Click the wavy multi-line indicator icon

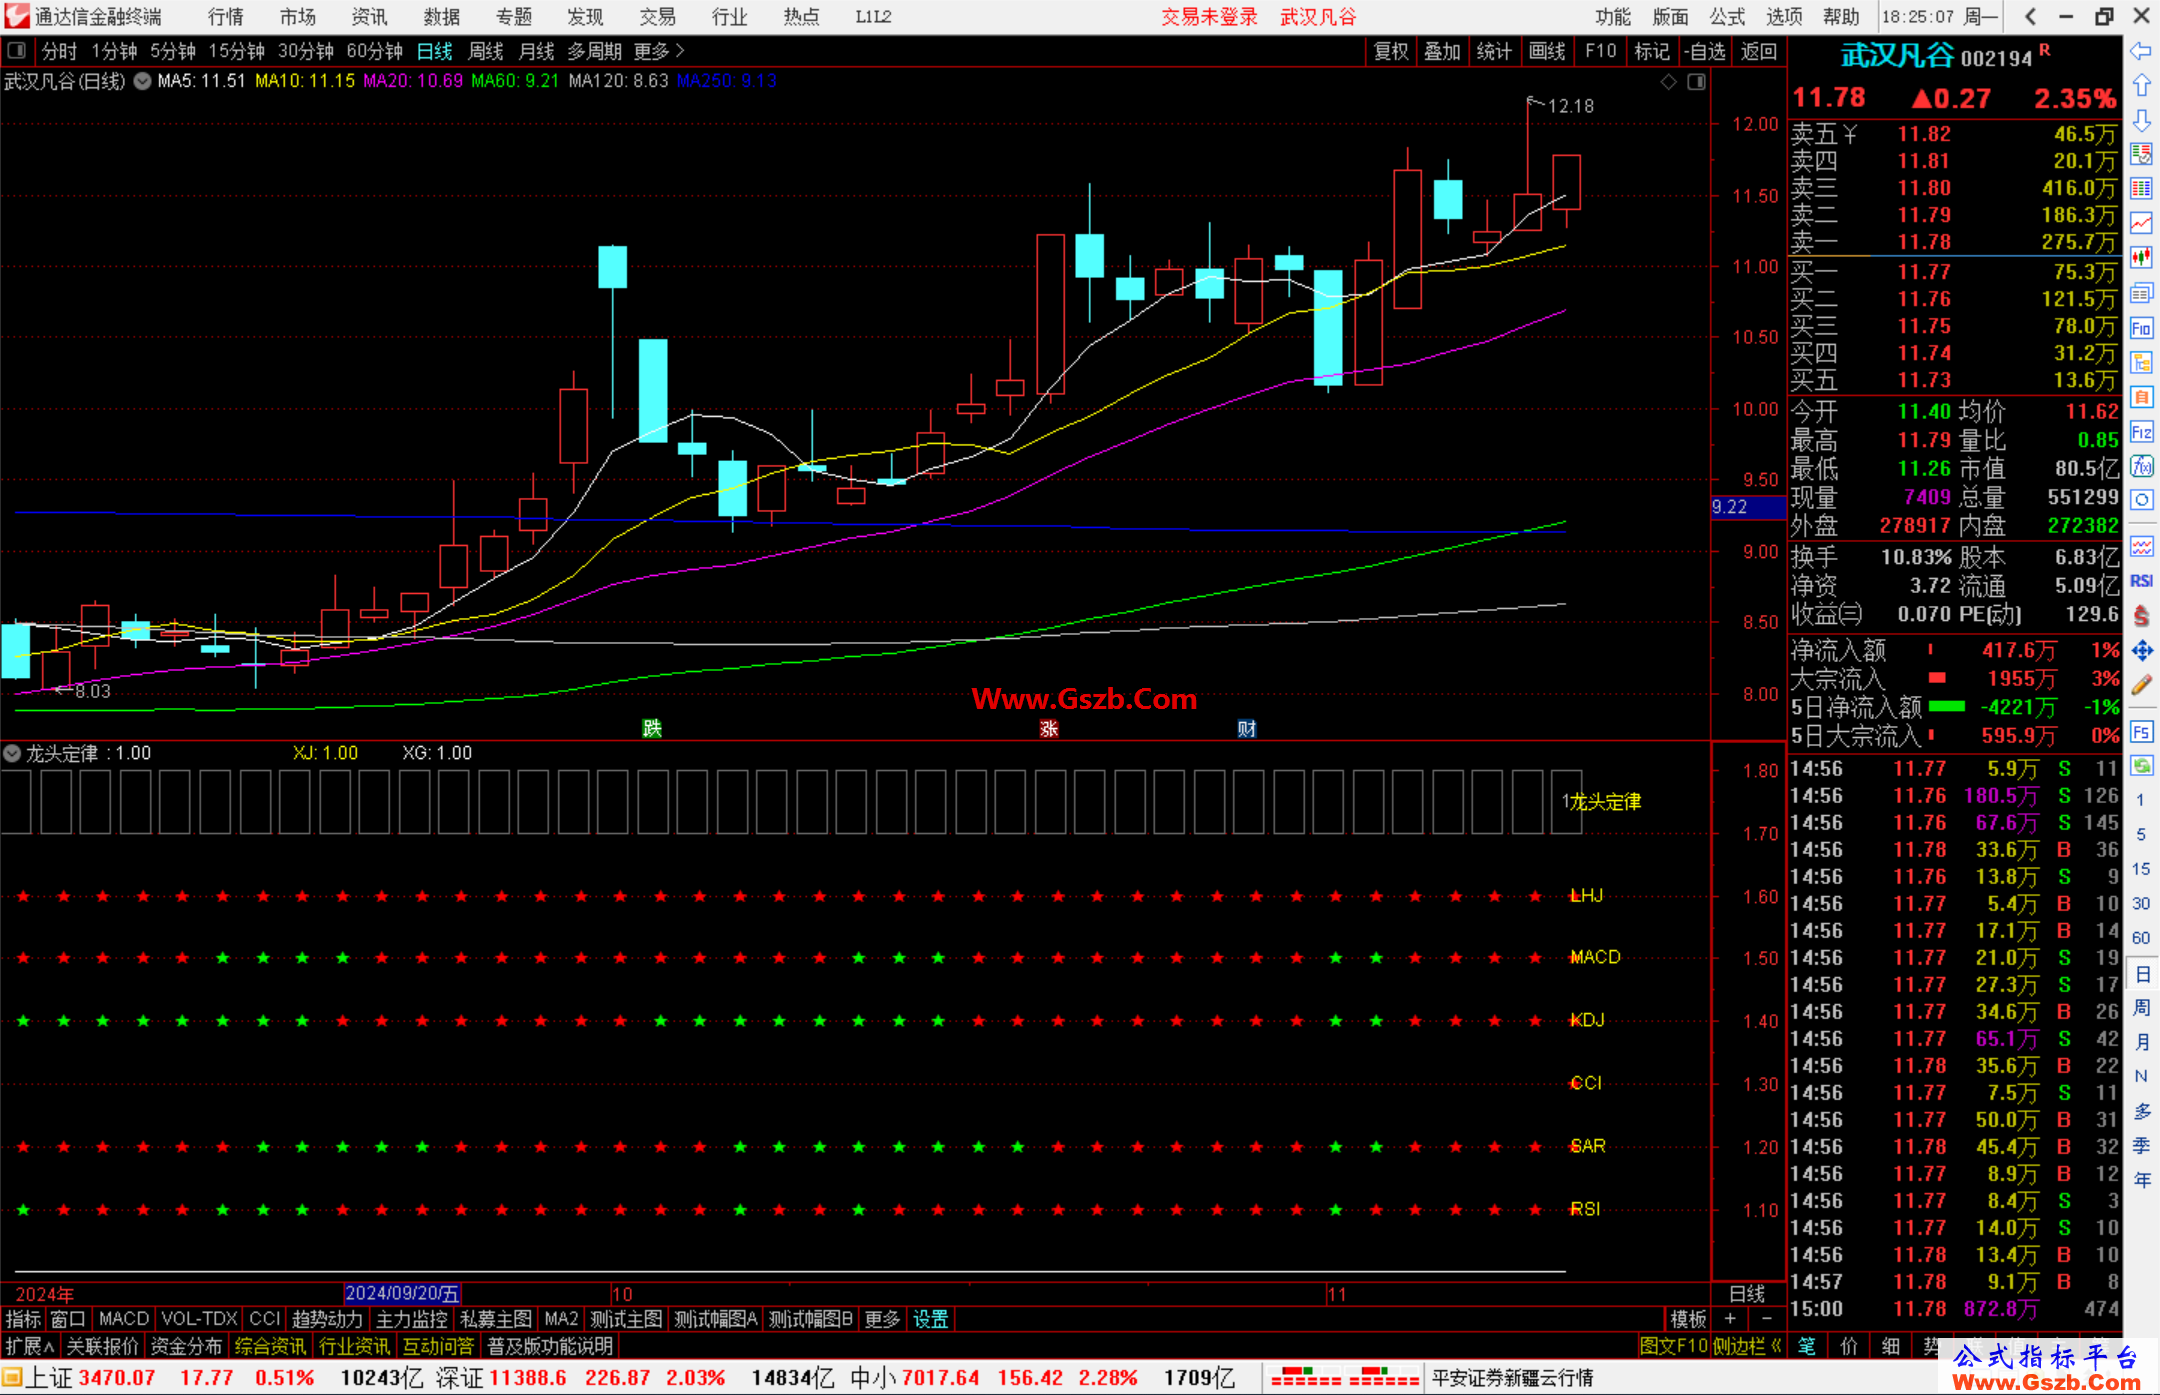pos(2141,546)
